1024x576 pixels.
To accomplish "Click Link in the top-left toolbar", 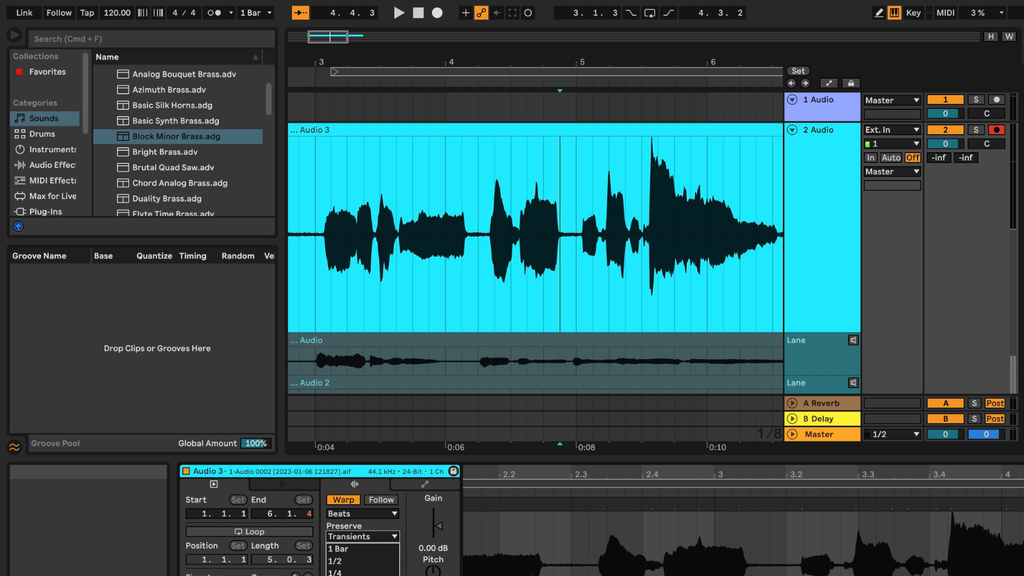I will [25, 13].
